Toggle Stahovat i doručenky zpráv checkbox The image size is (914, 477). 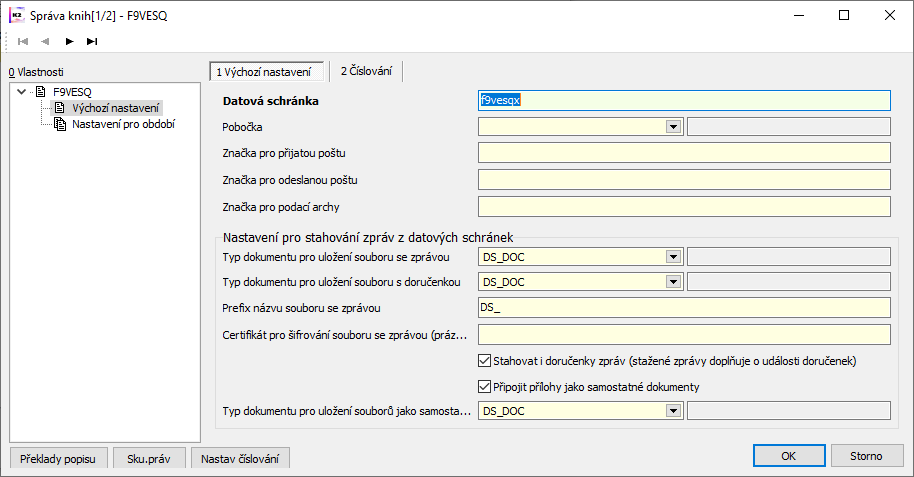(x=486, y=360)
